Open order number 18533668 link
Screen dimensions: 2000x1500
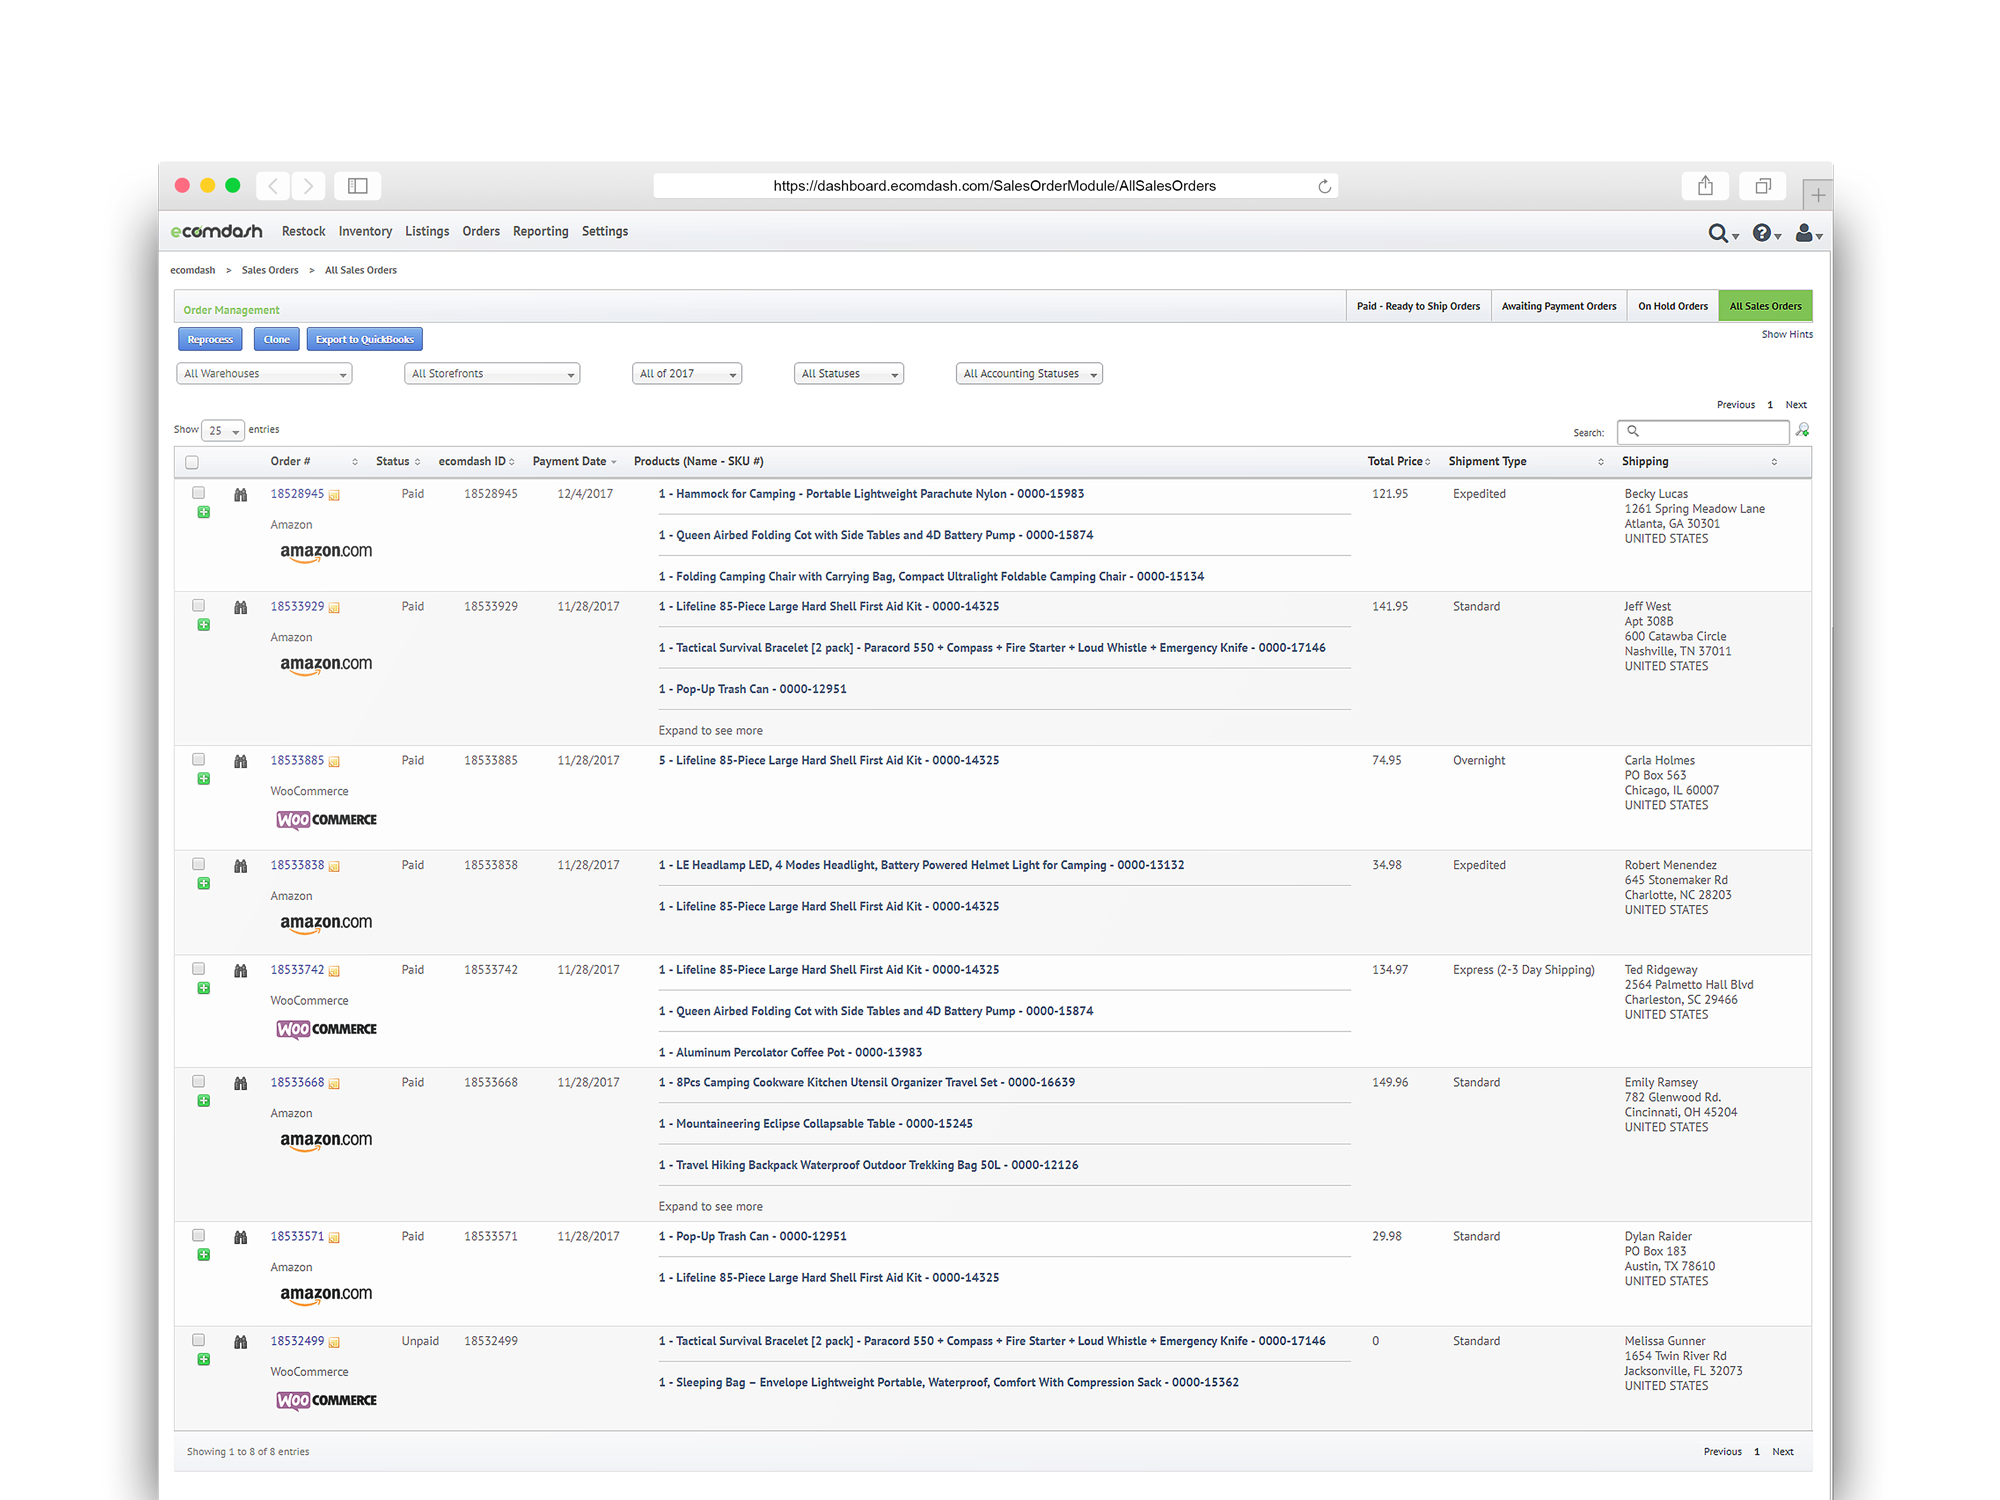297,1083
